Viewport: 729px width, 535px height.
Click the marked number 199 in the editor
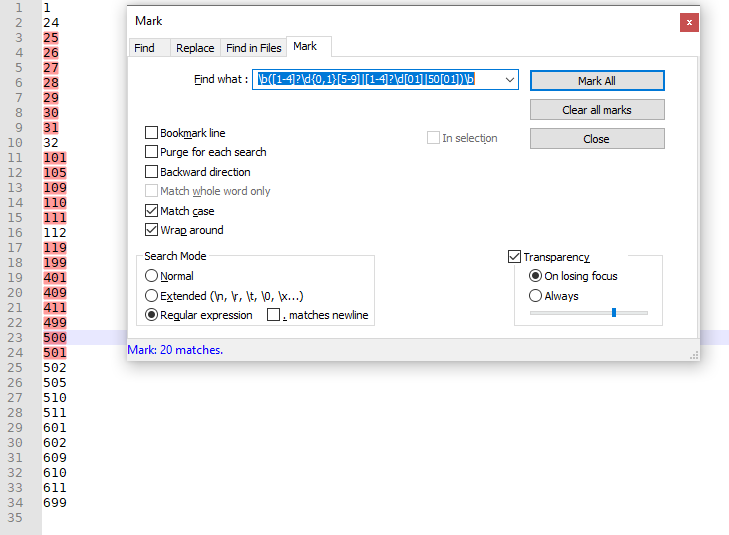coord(55,263)
